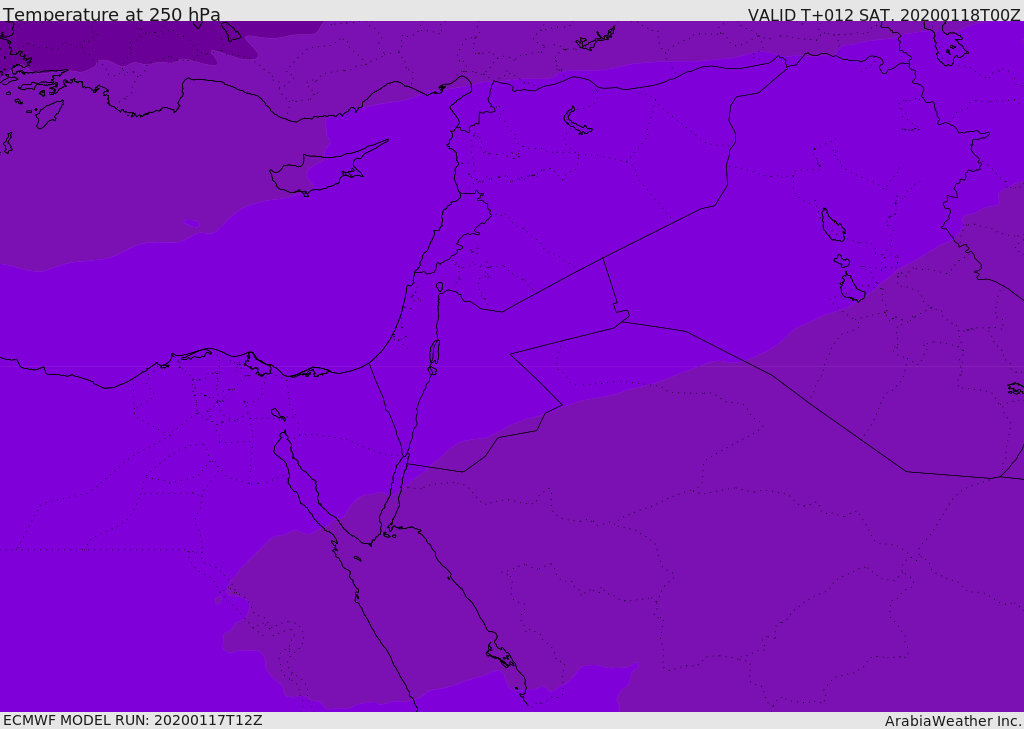Click the 'VALID T+012 SAT. 20200118T00Z' label
This screenshot has width=1024, height=729.
tap(884, 15)
